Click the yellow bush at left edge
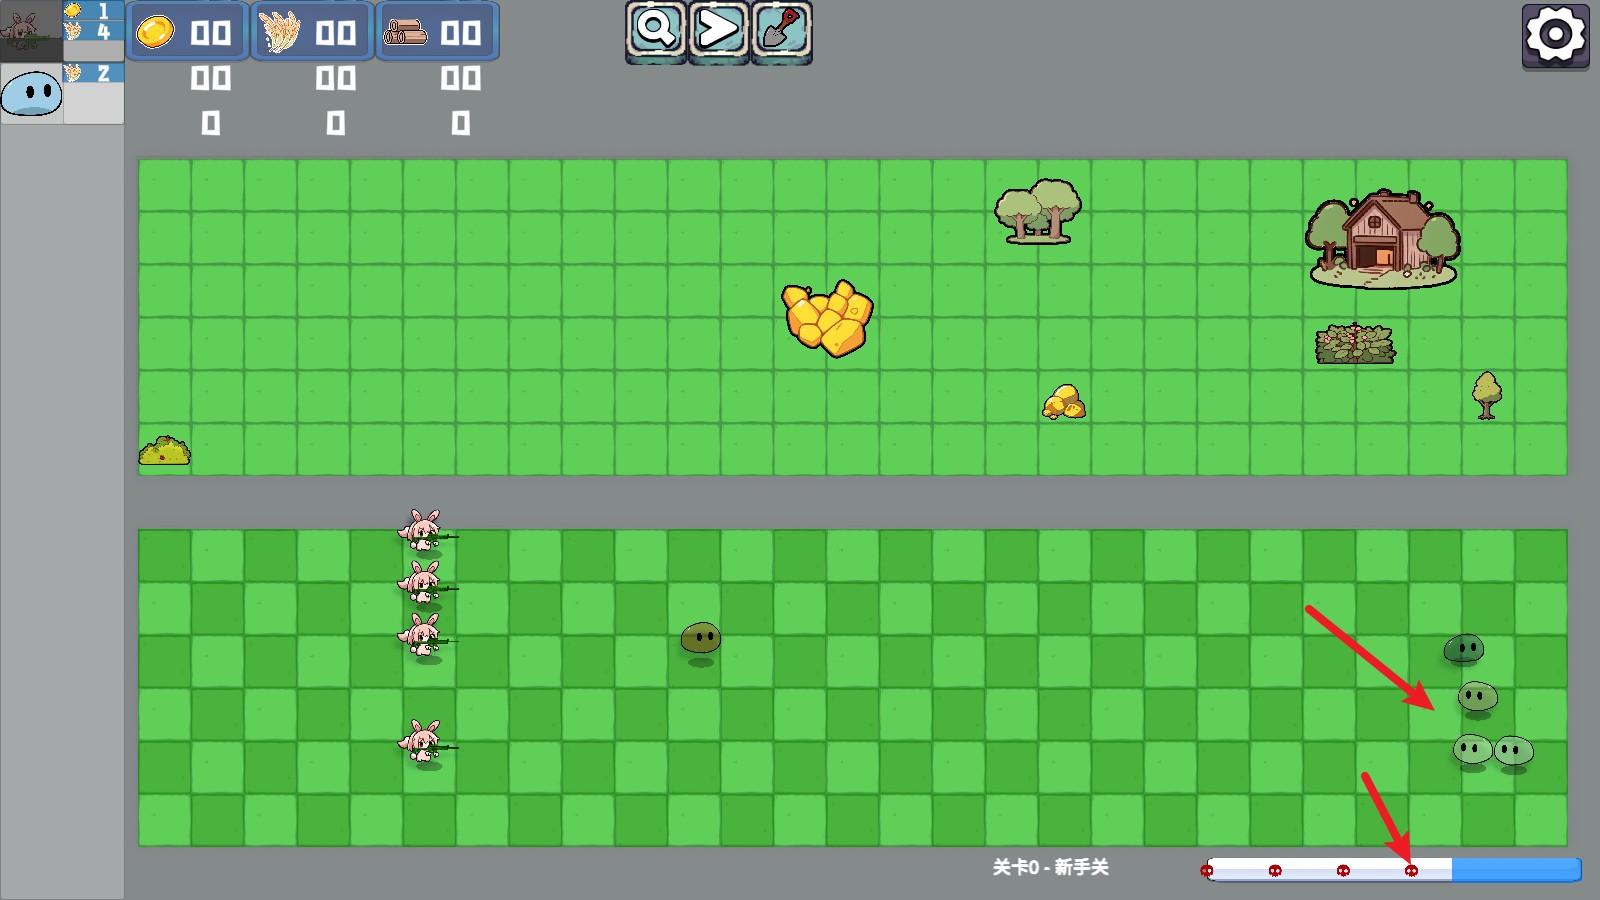 click(165, 451)
